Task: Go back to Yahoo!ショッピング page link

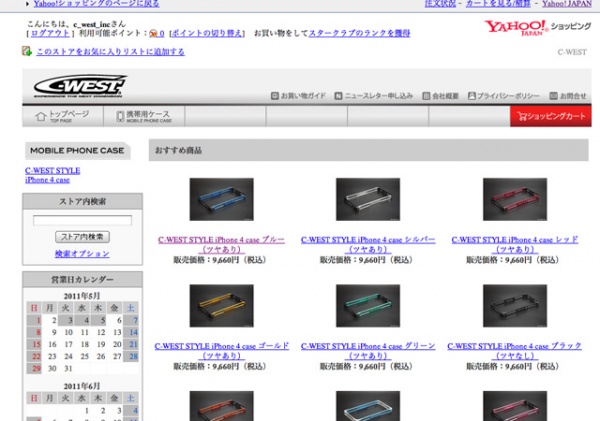Action: [96, 4]
